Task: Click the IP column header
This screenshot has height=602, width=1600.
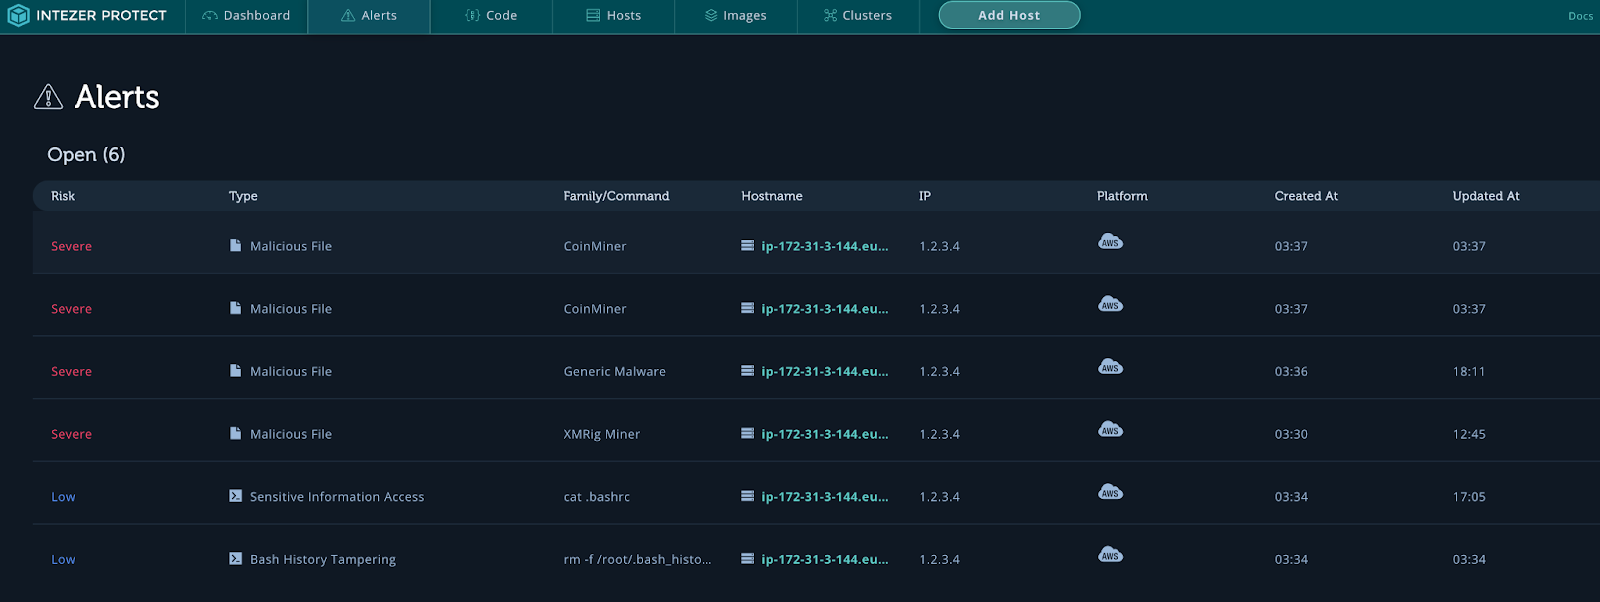Action: [925, 196]
